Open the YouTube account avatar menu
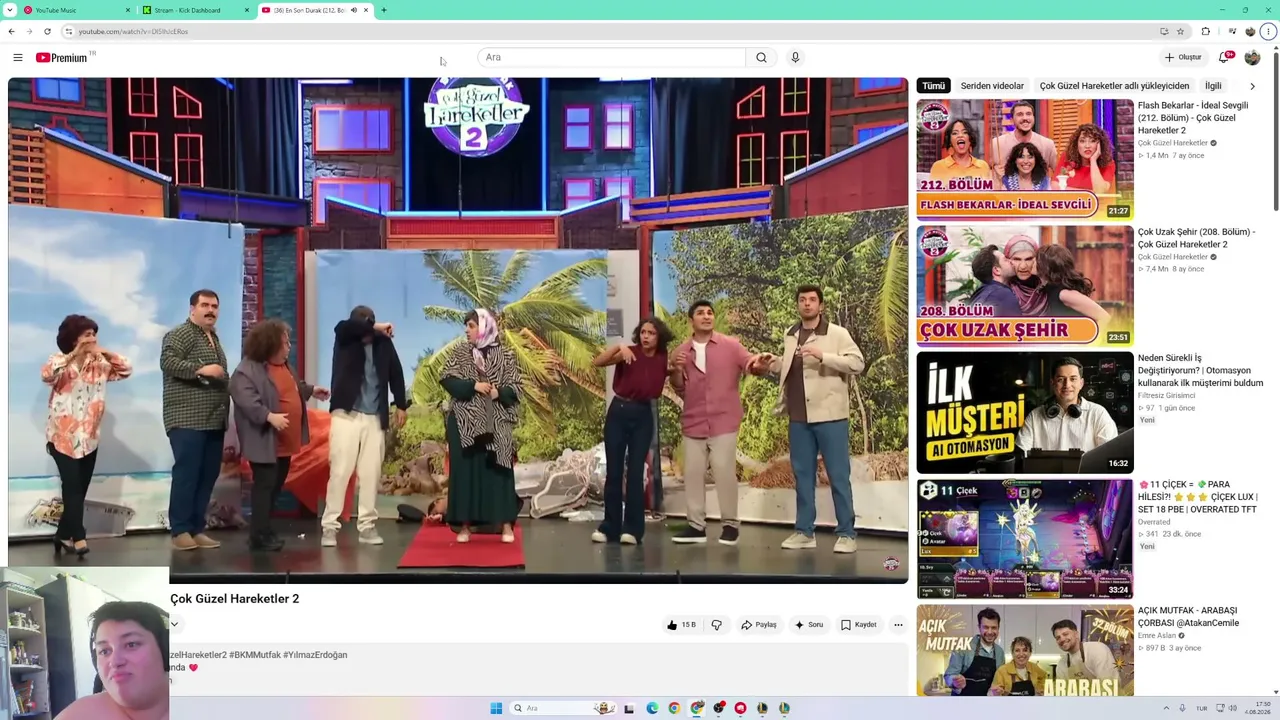 point(1252,57)
